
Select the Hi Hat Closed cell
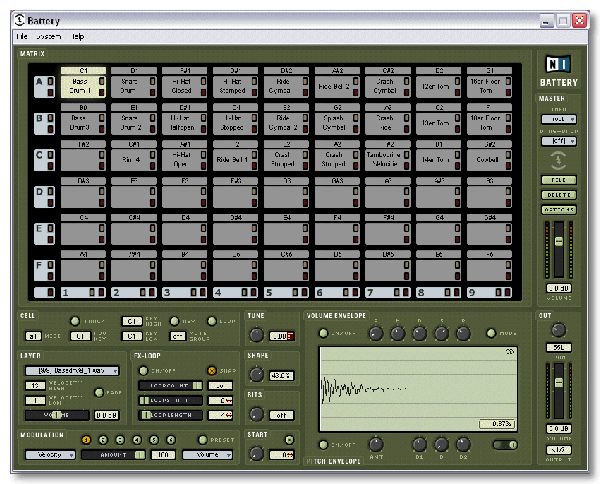(x=184, y=86)
